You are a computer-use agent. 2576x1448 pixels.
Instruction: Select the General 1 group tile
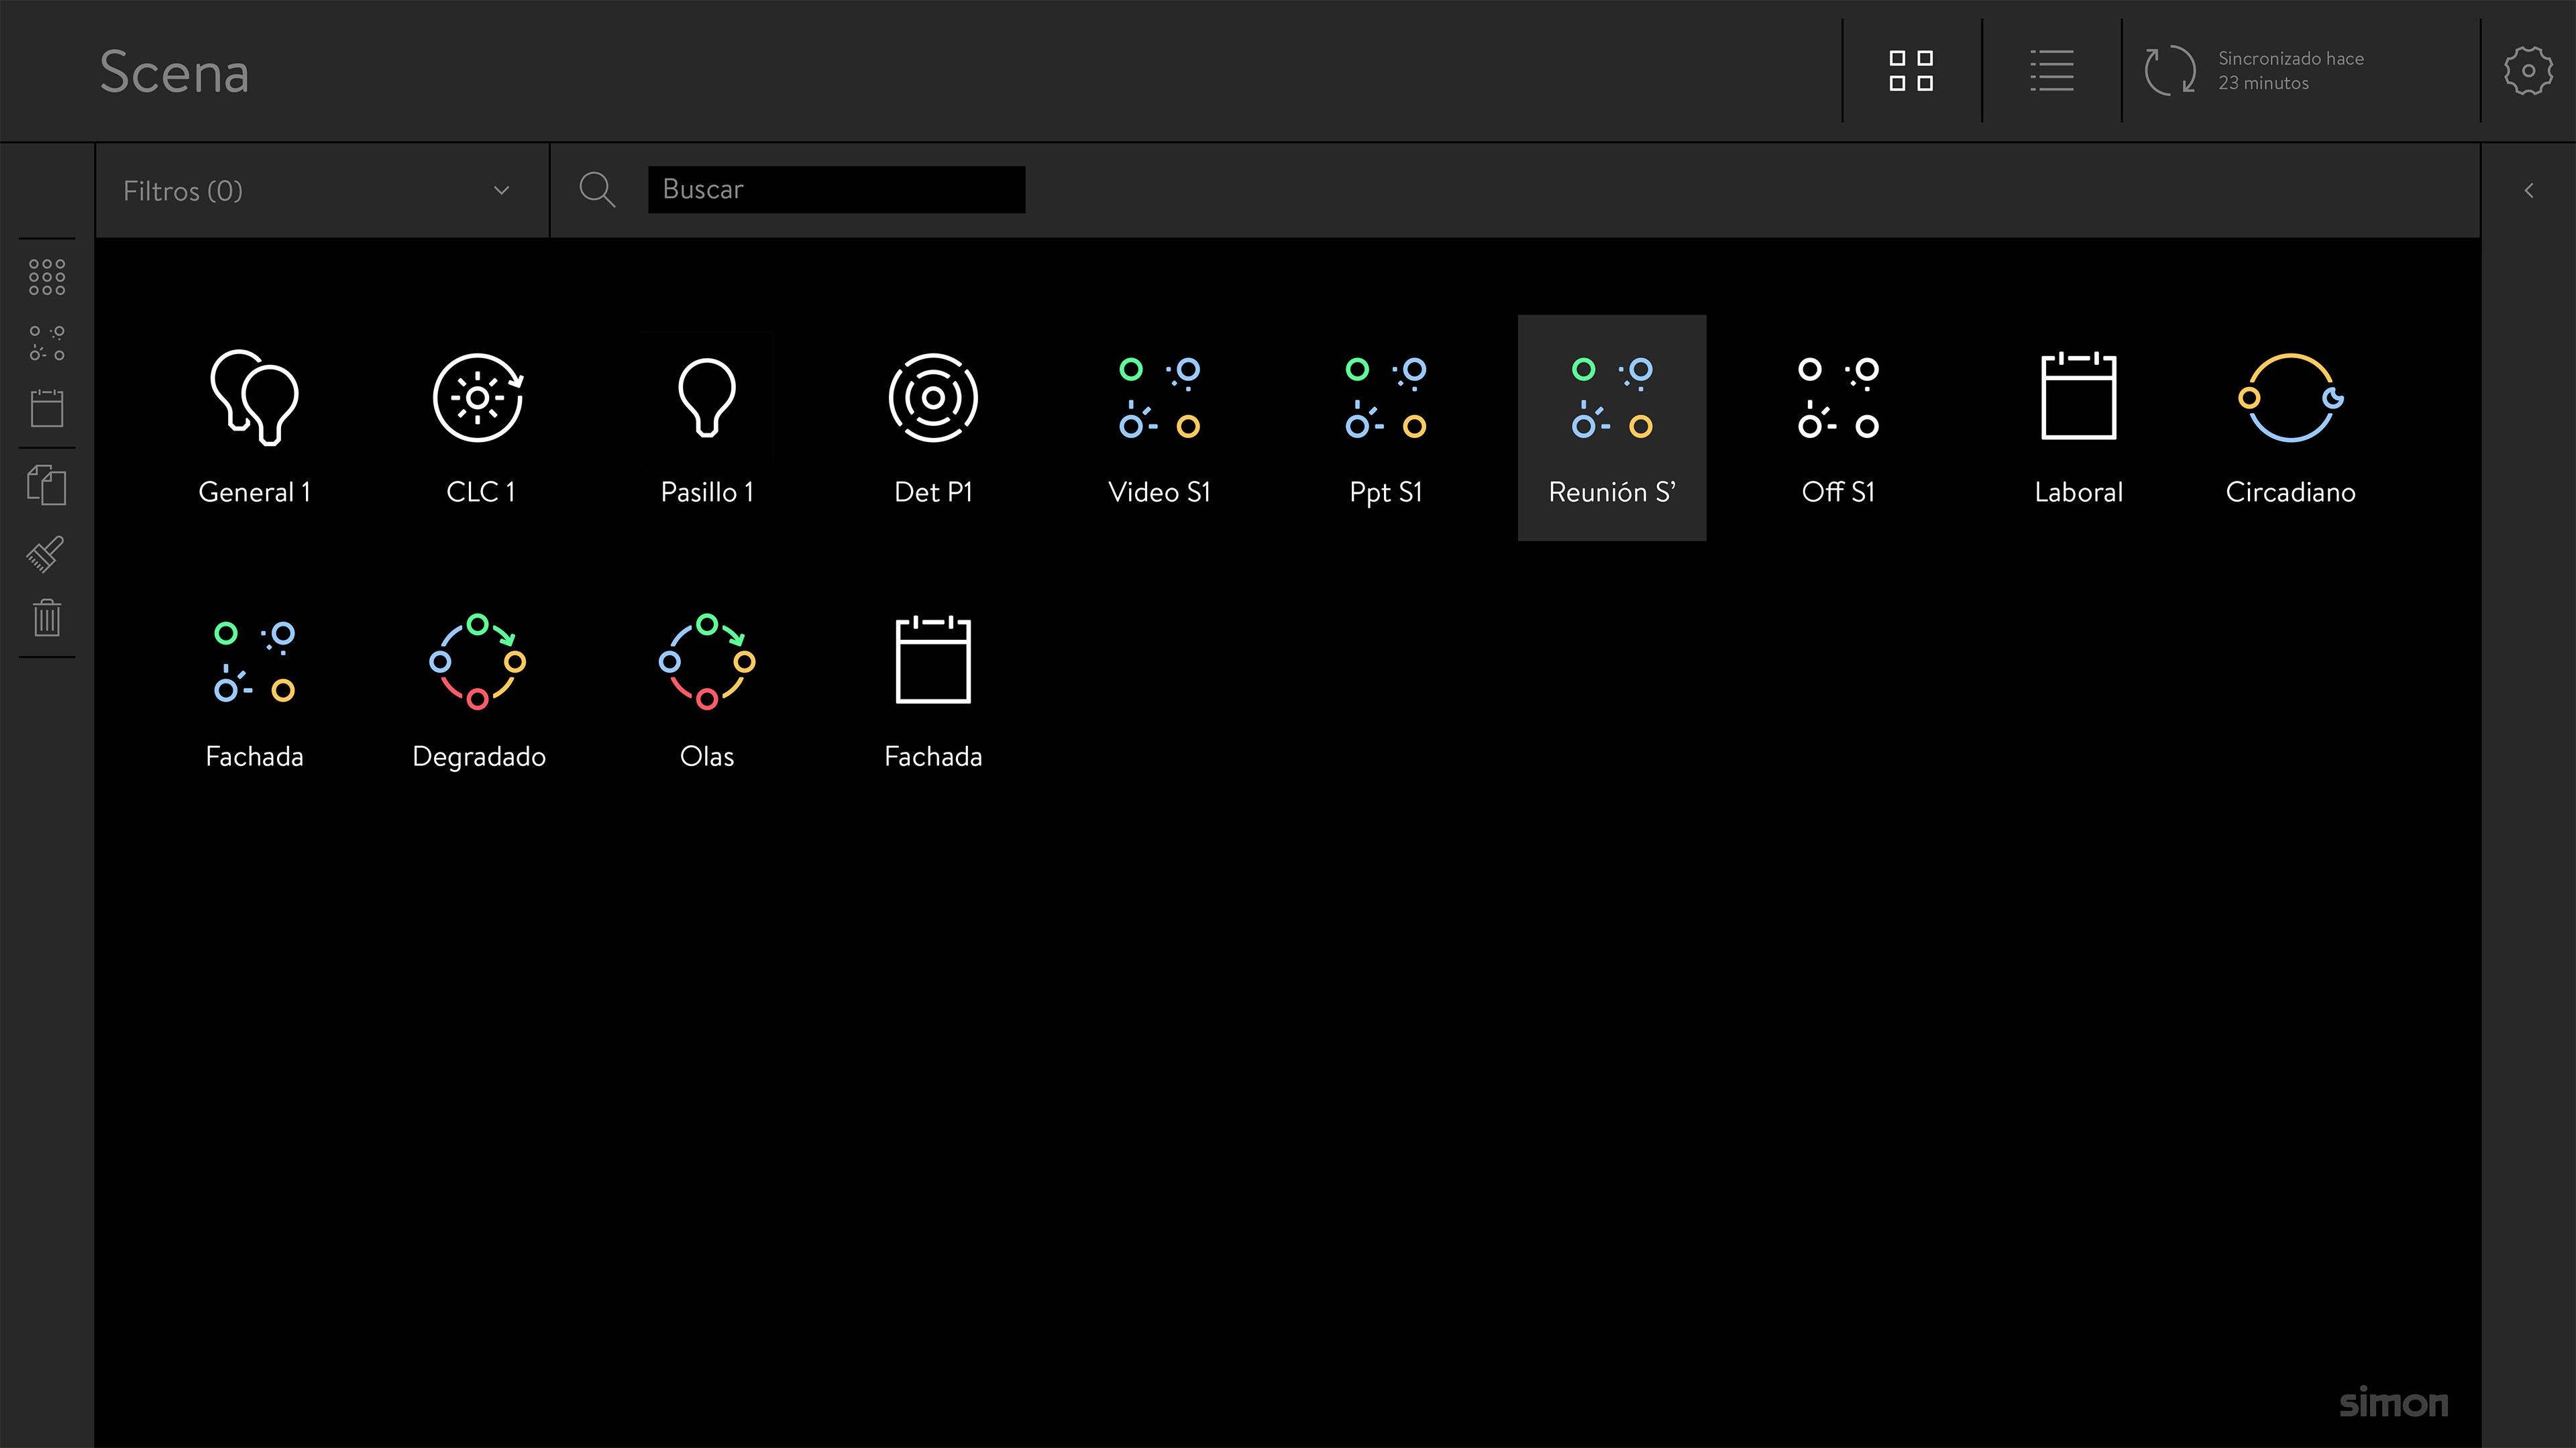pyautogui.click(x=254, y=425)
